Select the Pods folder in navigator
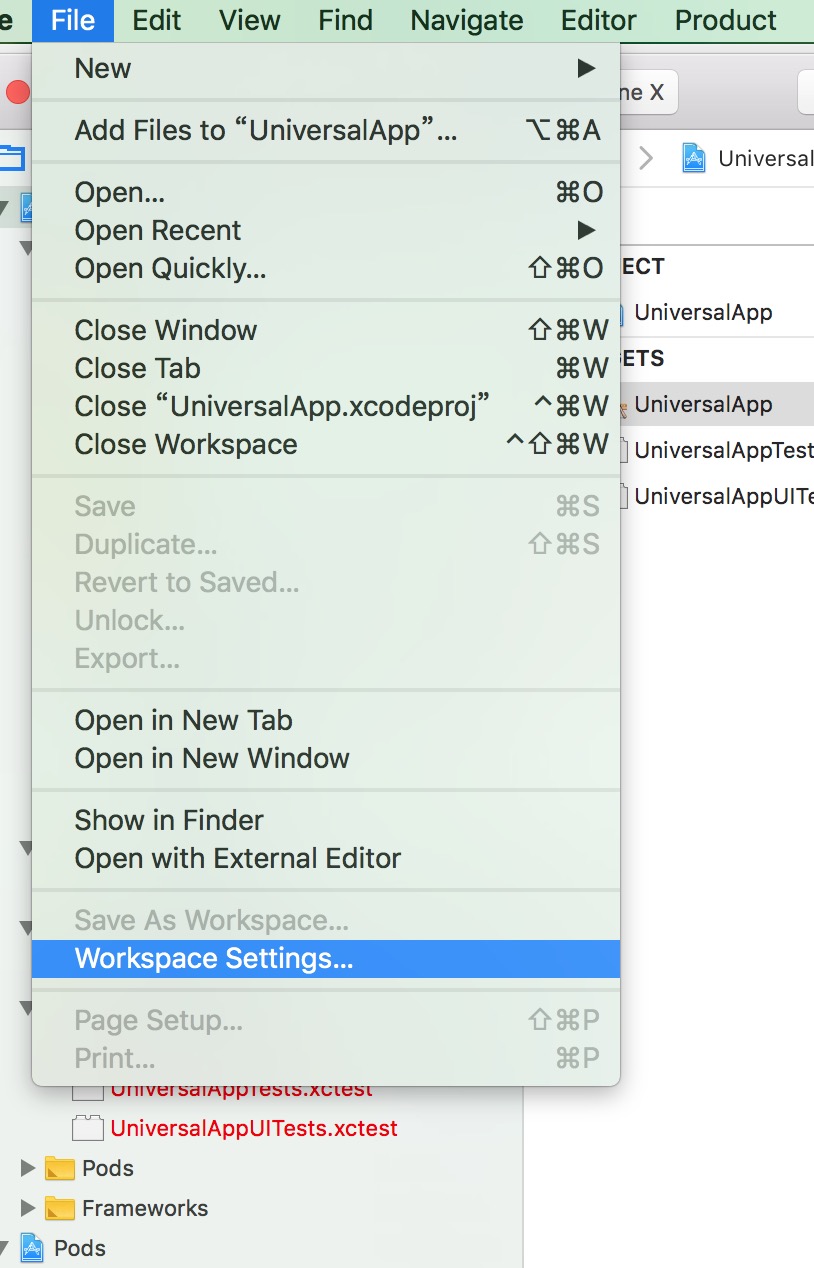The height and width of the screenshot is (1268, 814). pos(108,1168)
